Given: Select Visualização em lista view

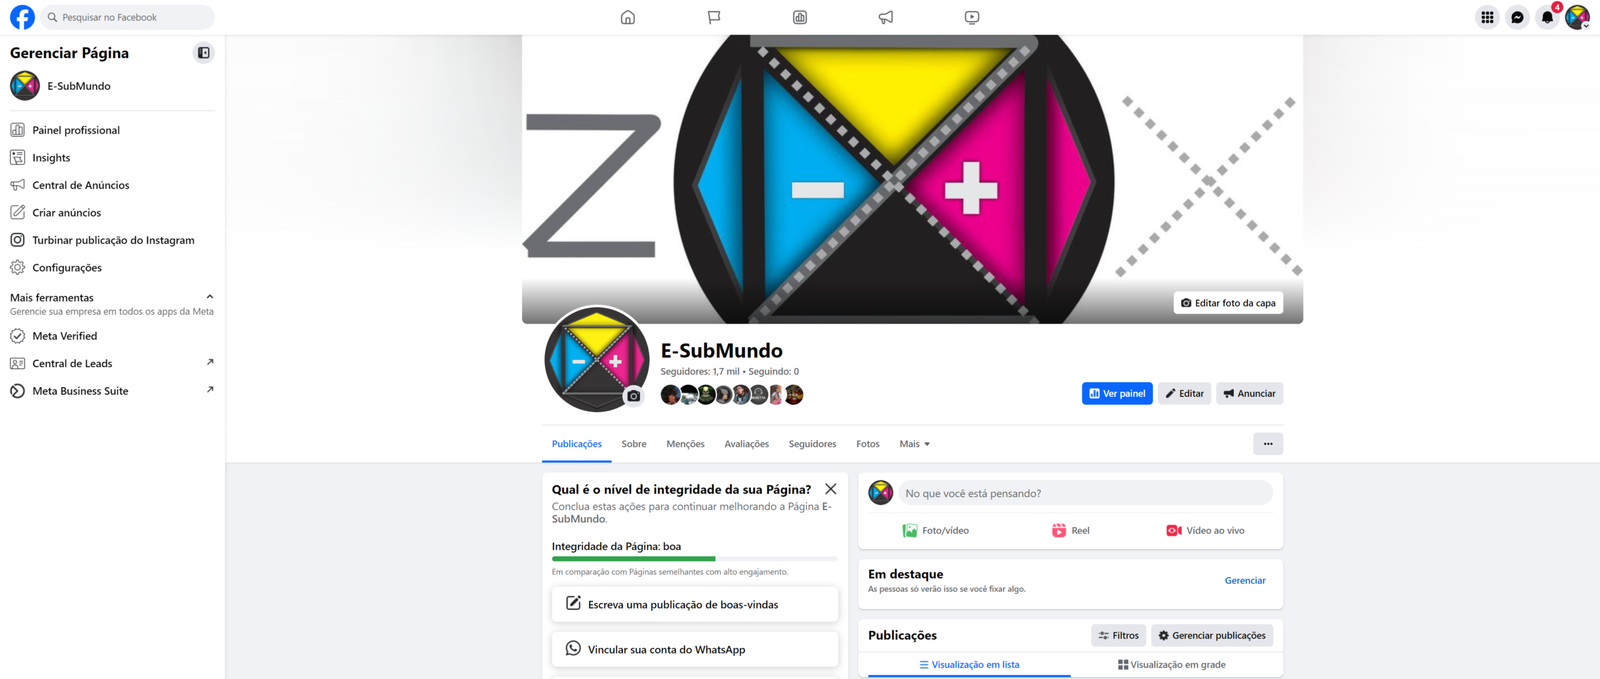Looking at the screenshot, I should pyautogui.click(x=969, y=664).
